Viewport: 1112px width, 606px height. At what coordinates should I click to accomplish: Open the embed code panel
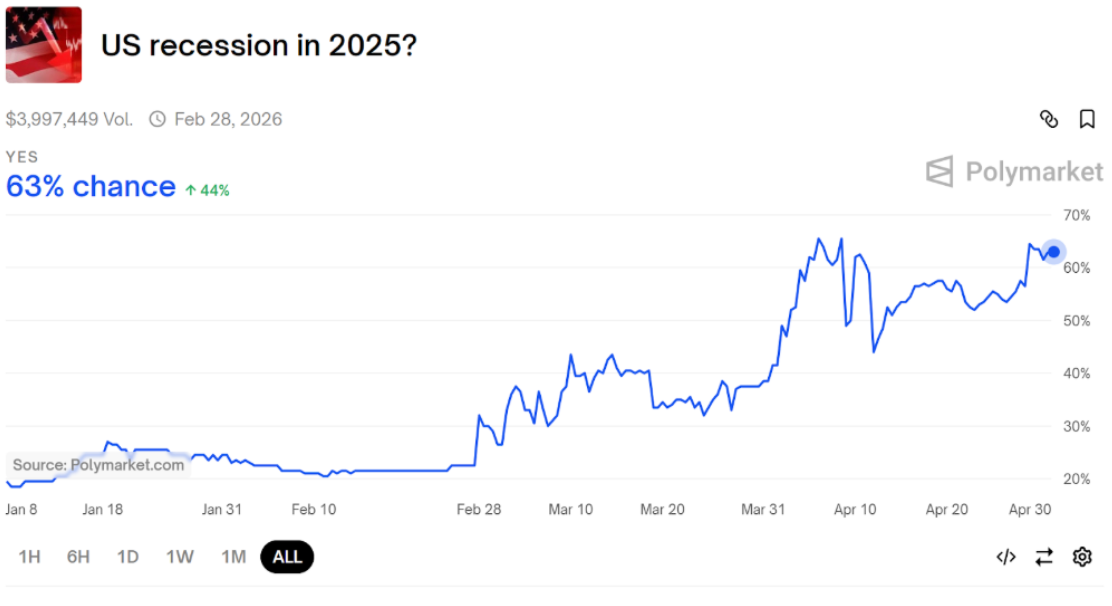[x=1006, y=557]
